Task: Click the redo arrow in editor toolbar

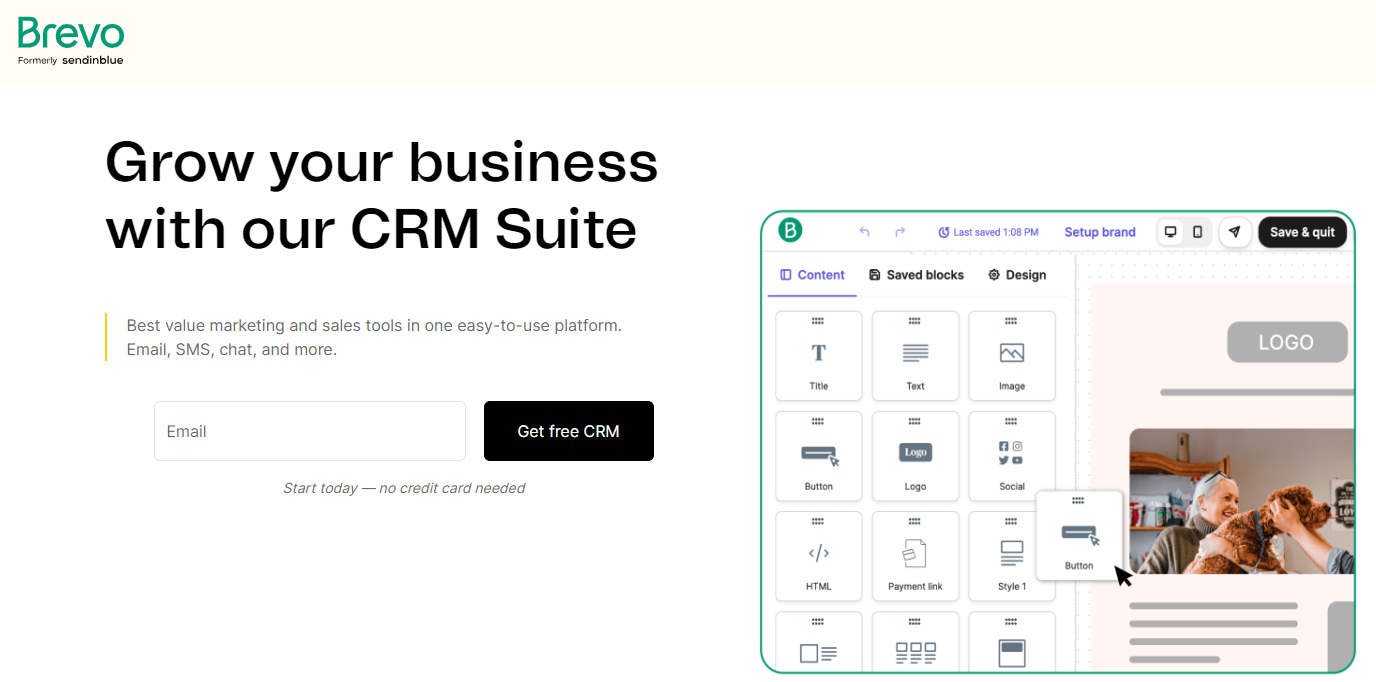Action: coord(900,232)
